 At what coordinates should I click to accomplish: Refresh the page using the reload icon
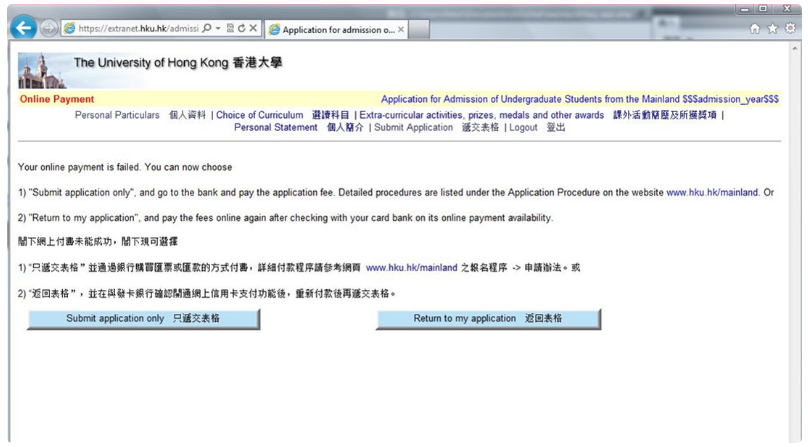241,29
